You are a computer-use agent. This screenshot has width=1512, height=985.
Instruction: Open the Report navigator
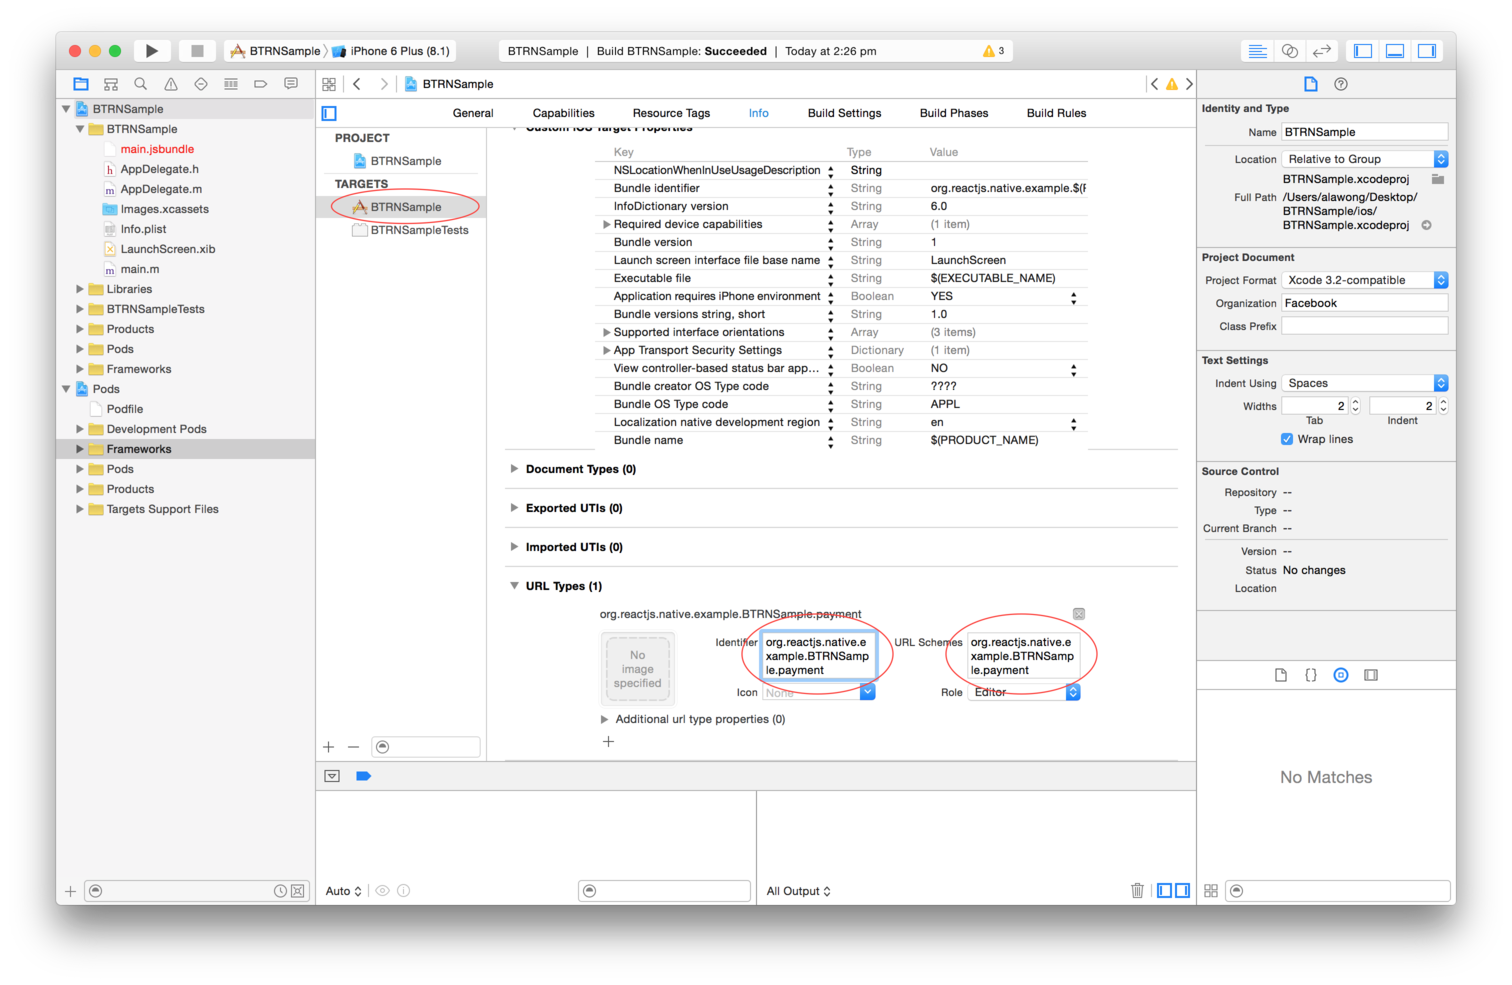point(291,84)
